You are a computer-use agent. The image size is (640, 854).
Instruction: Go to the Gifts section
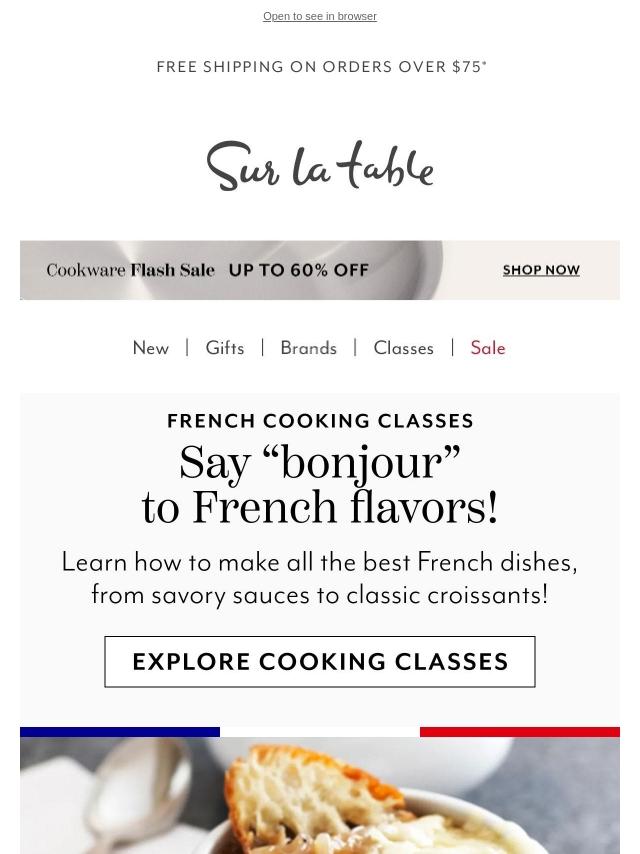(225, 348)
